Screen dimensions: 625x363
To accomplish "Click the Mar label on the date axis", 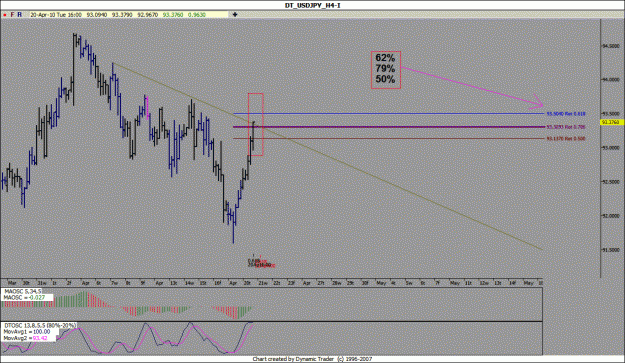I will tap(12, 283).
